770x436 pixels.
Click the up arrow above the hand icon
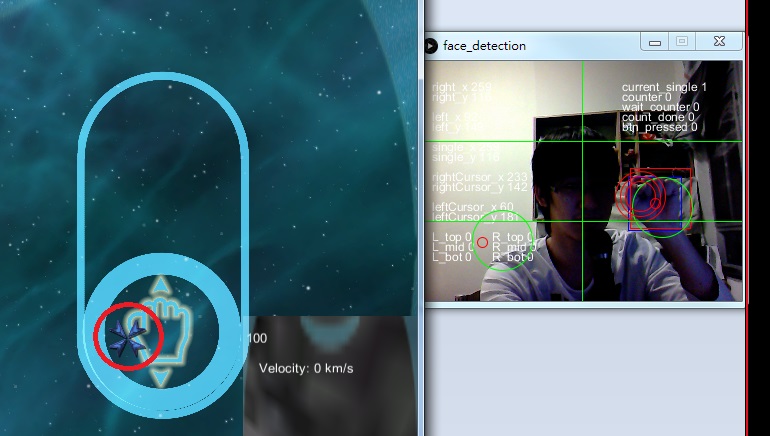pos(160,287)
